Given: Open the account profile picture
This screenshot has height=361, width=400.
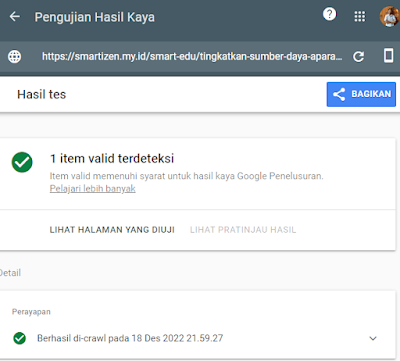Looking at the screenshot, I should click(x=389, y=16).
